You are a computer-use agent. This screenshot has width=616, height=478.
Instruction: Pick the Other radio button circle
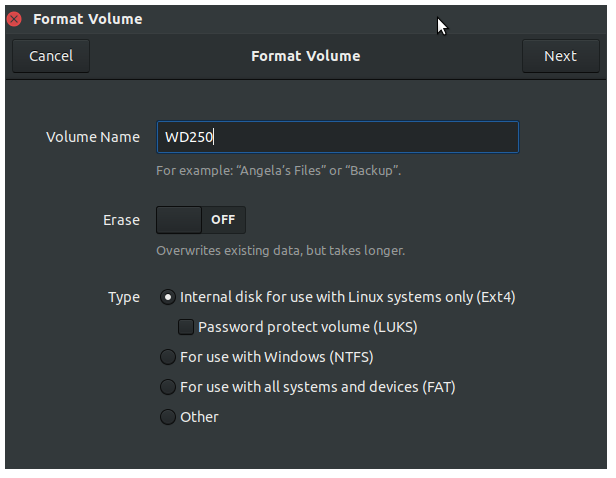[x=168, y=417]
